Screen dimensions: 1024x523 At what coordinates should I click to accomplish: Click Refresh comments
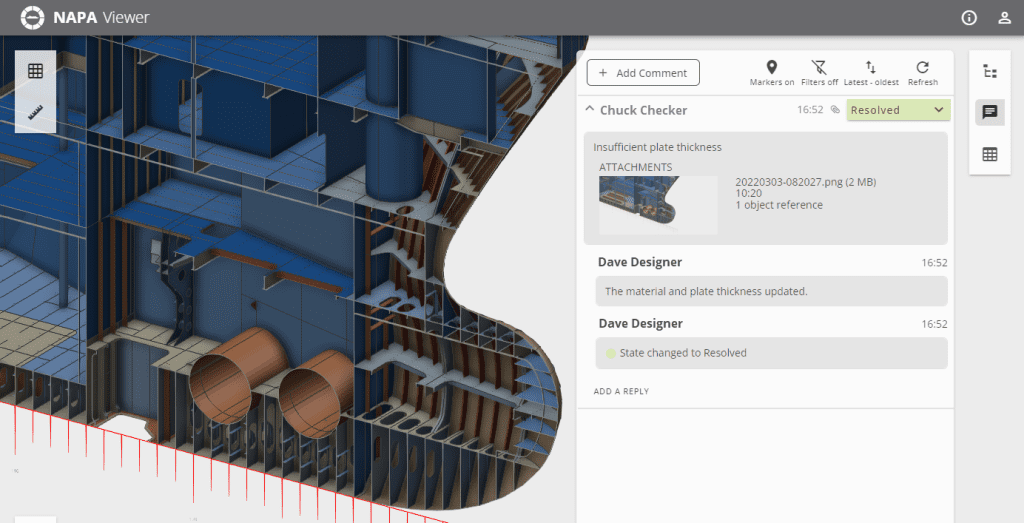pos(923,72)
